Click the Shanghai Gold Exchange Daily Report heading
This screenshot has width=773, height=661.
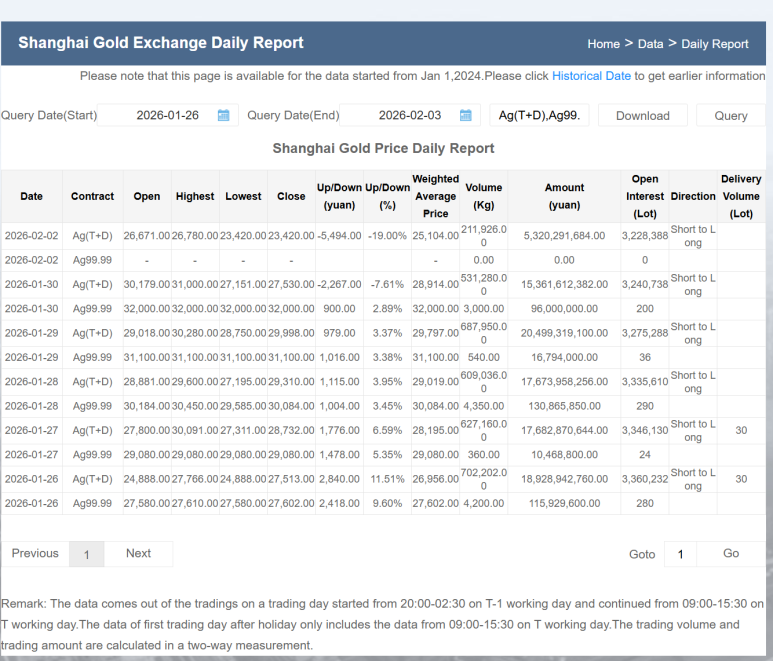(161, 43)
